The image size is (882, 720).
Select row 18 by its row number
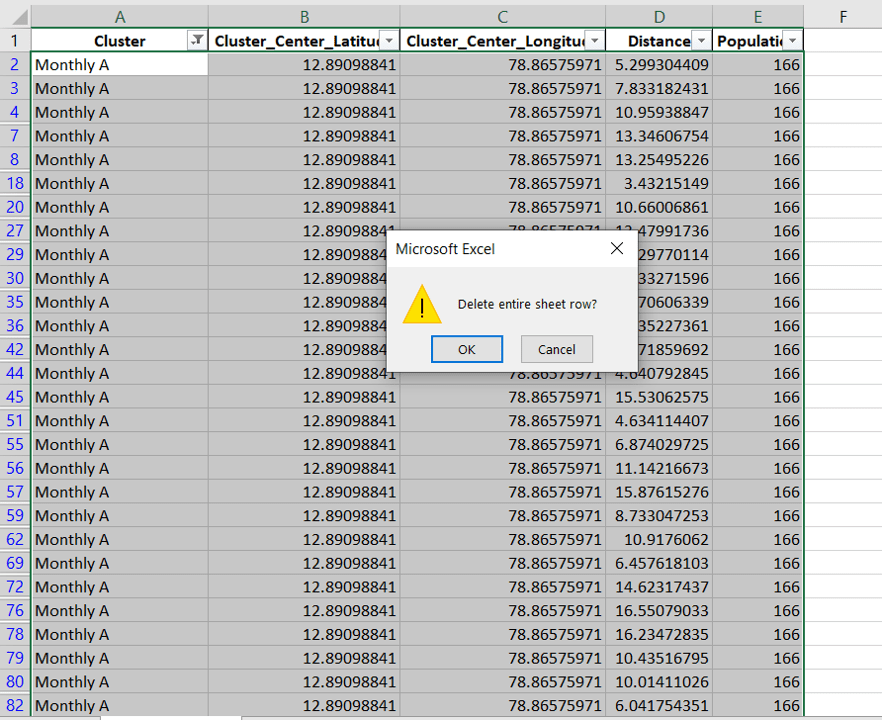[15, 183]
